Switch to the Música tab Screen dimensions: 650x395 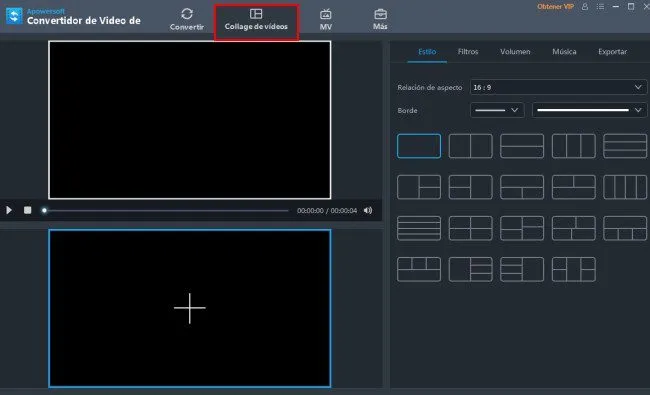tap(564, 52)
